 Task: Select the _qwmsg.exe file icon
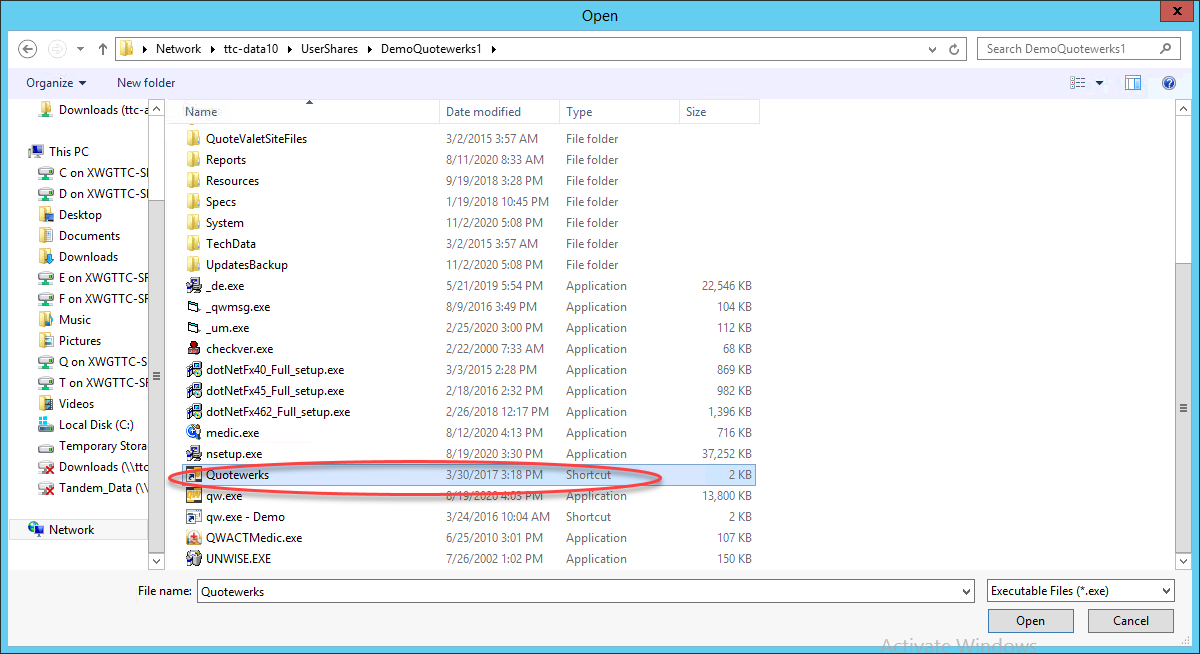pos(194,307)
